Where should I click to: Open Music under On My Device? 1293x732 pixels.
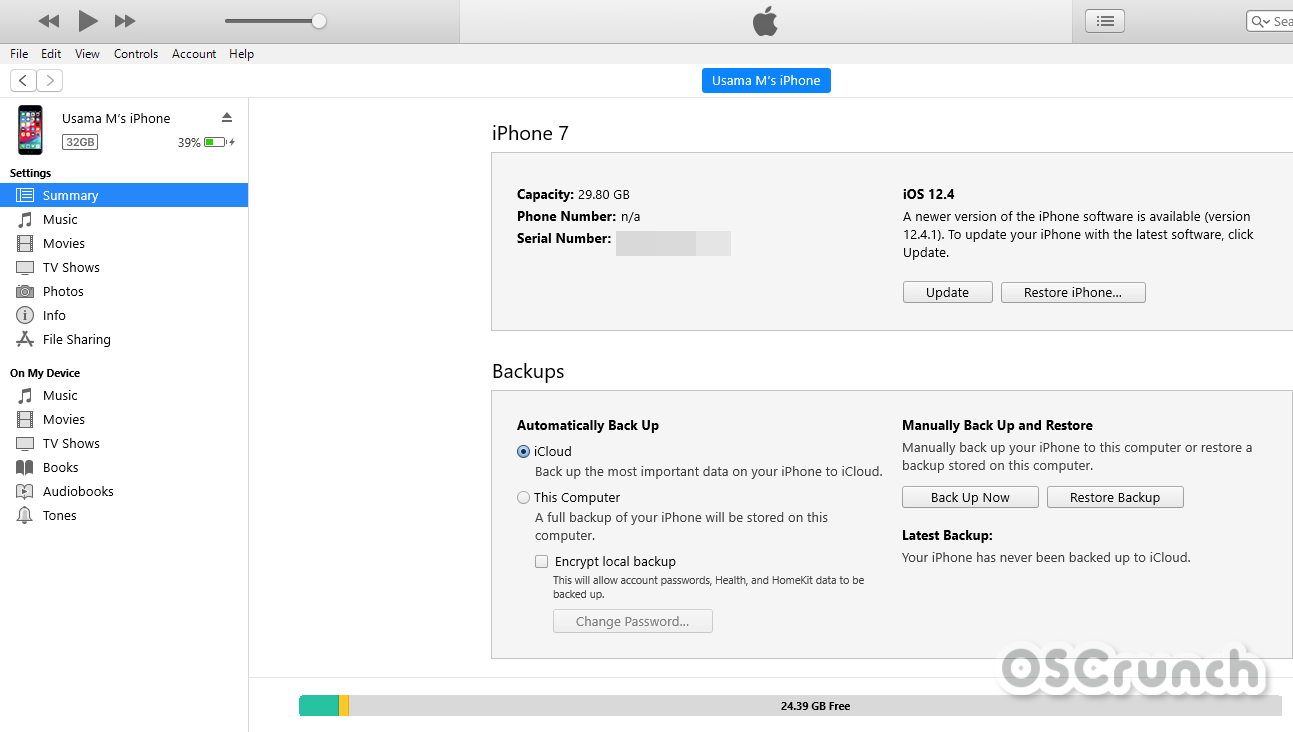(x=60, y=395)
